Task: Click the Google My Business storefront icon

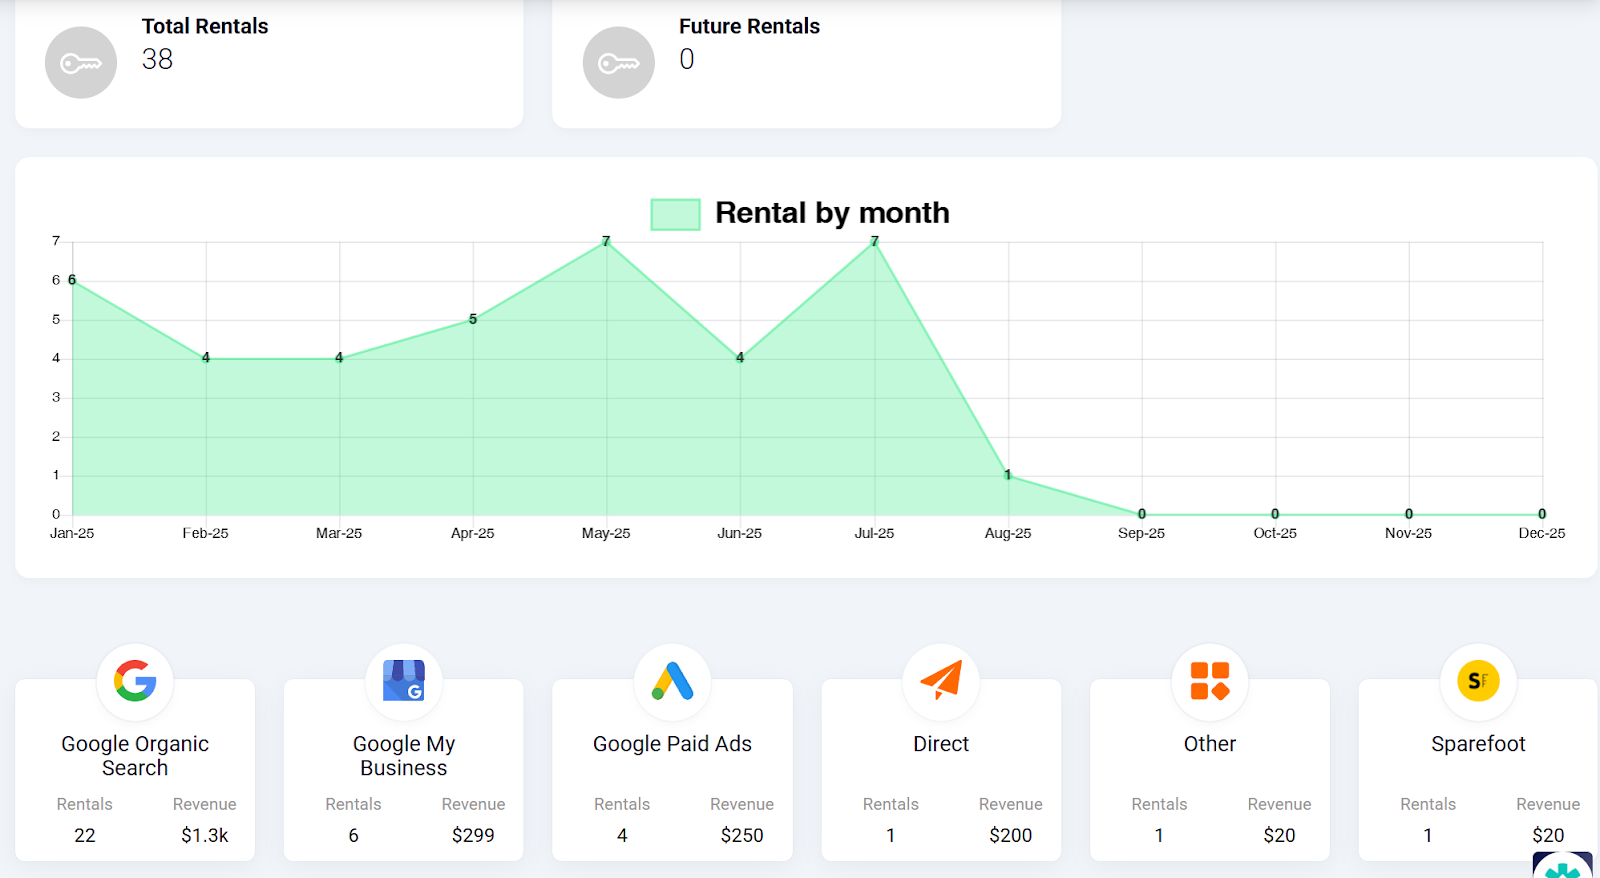Action: coord(404,681)
